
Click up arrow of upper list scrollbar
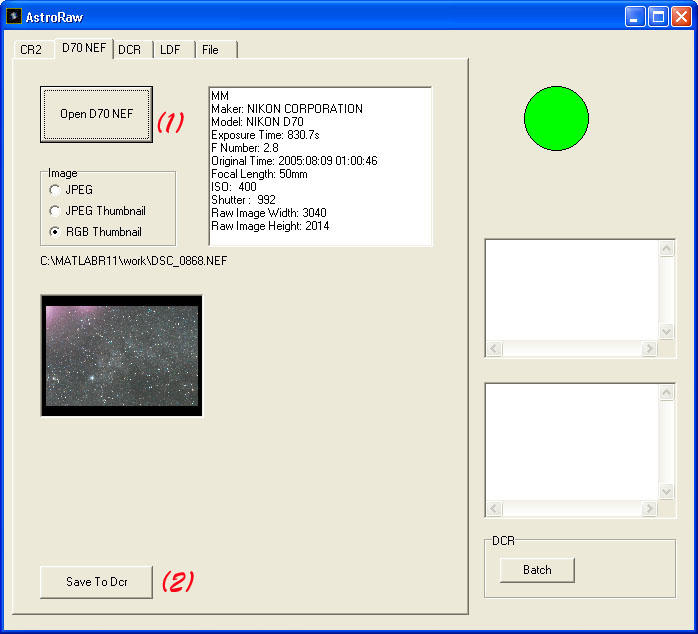666,248
